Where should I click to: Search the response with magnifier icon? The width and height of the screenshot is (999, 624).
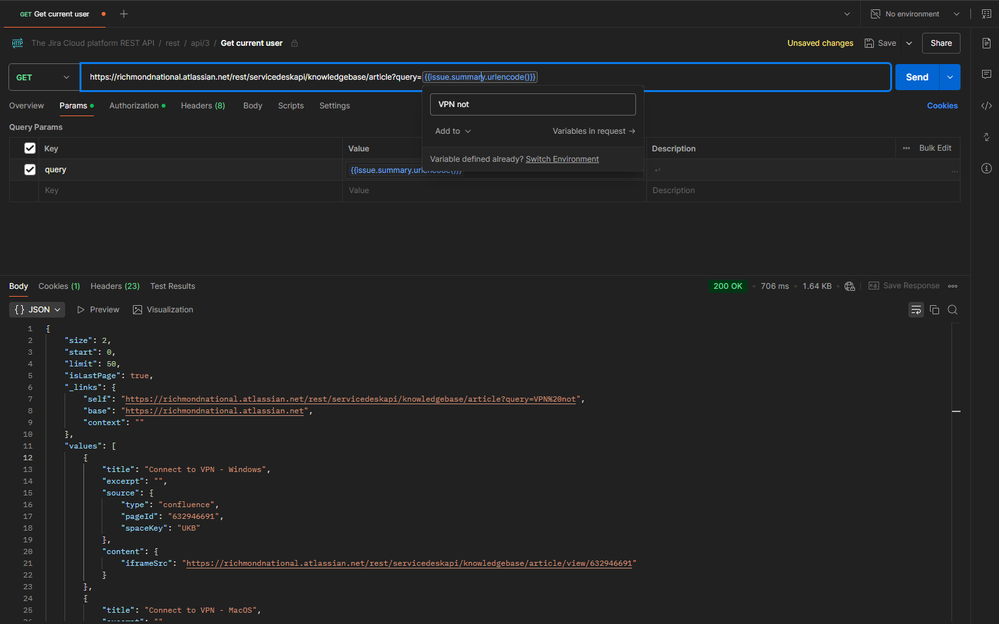click(x=953, y=310)
